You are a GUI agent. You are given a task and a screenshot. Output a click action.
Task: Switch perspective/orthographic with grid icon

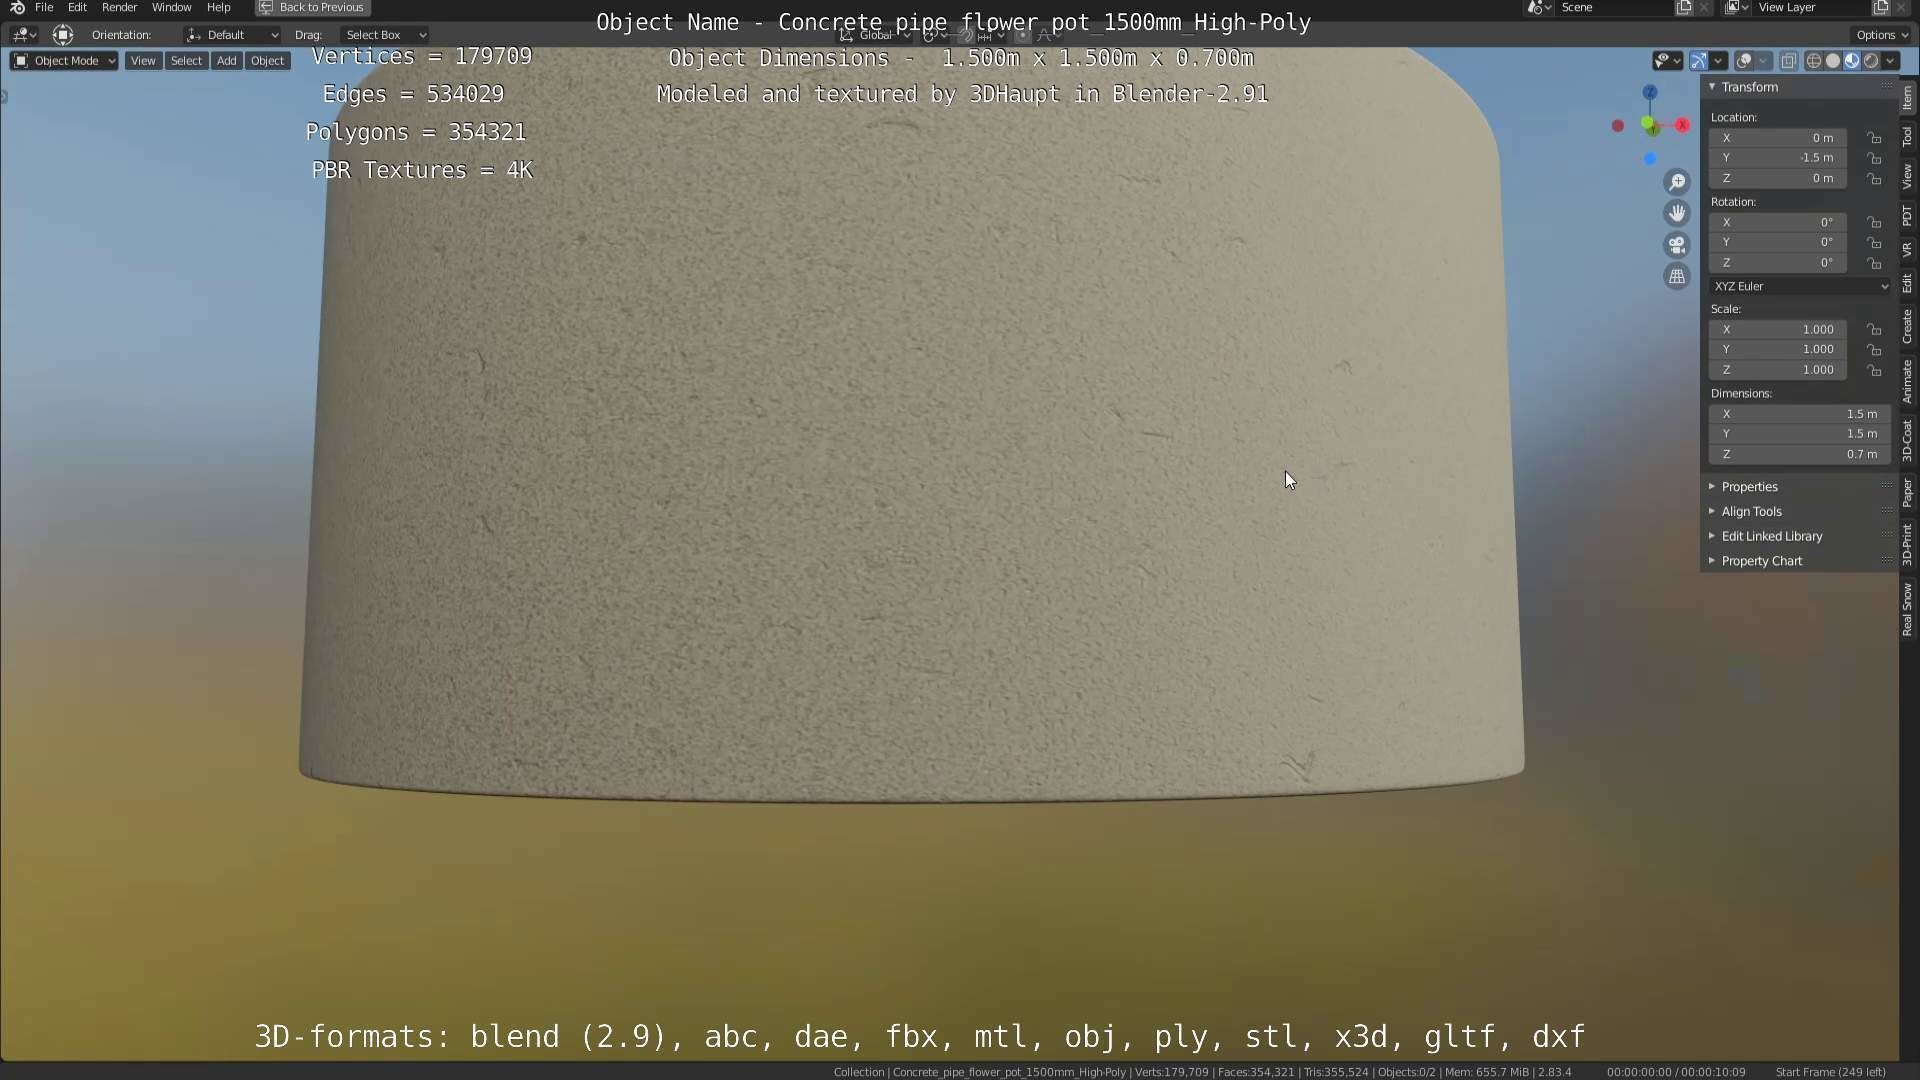tap(1677, 277)
